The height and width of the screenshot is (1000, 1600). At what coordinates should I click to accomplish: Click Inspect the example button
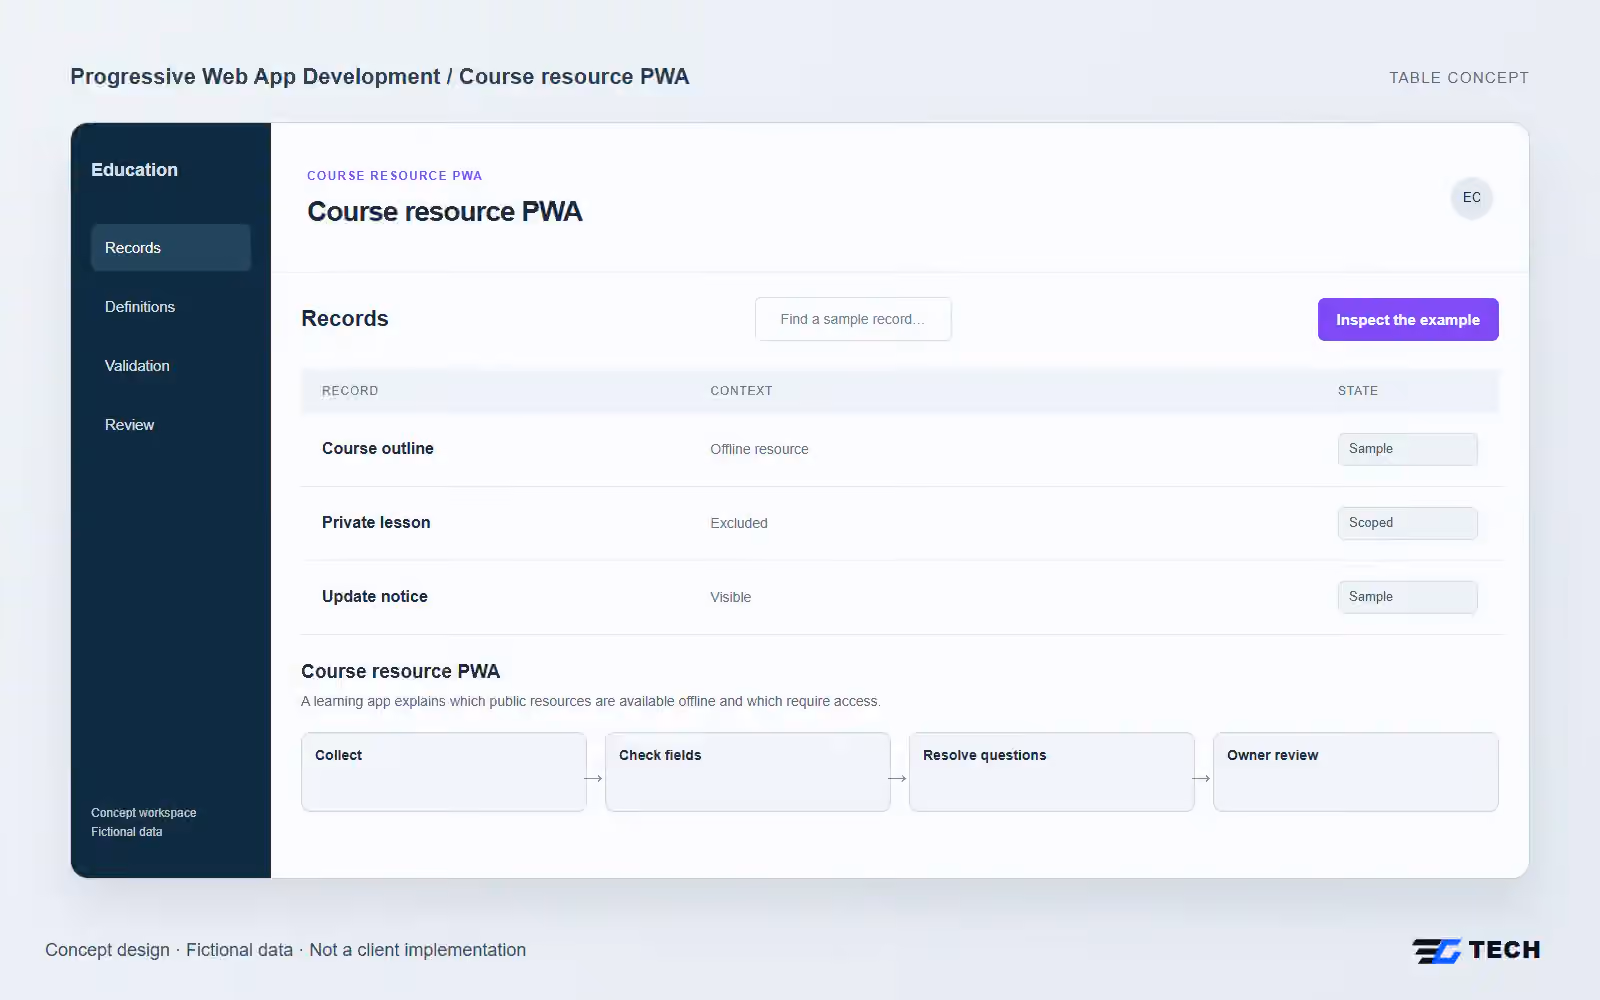click(x=1407, y=319)
